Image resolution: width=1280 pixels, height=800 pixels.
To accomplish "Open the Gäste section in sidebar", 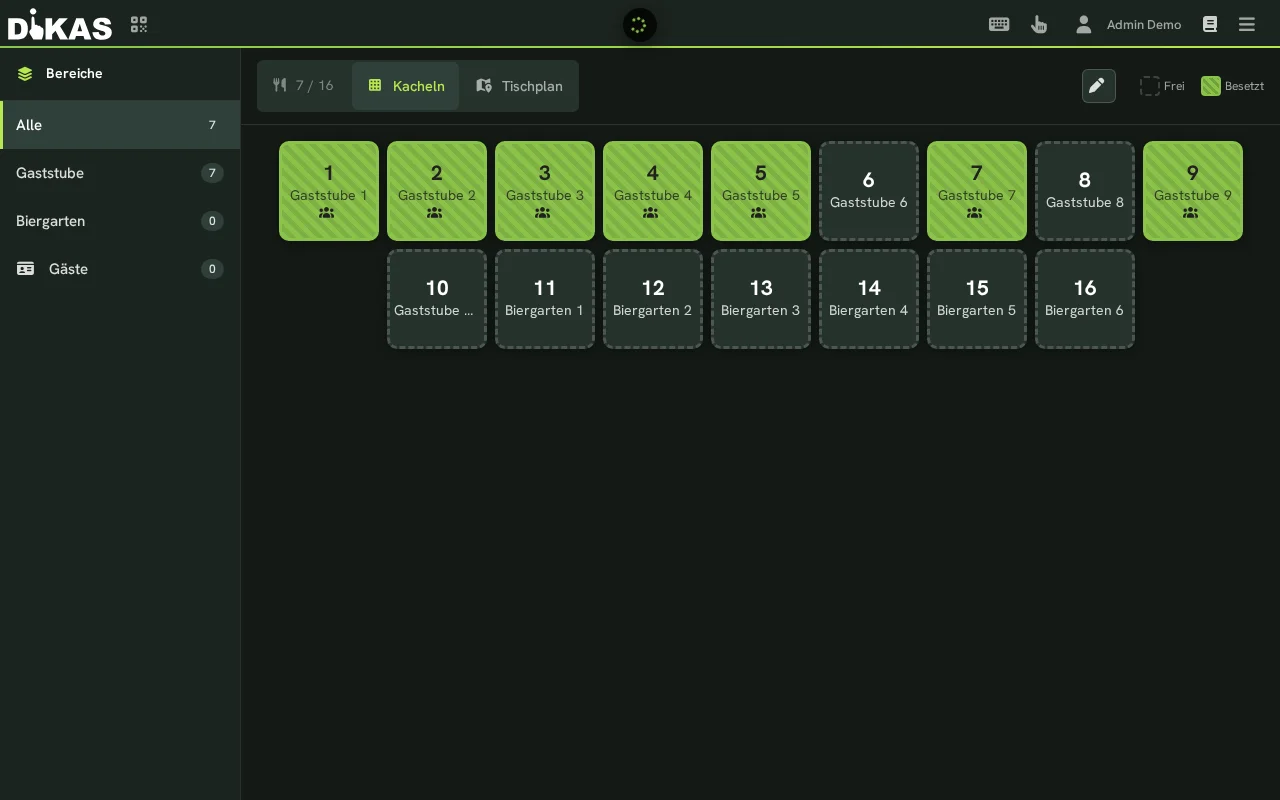I will pos(120,269).
